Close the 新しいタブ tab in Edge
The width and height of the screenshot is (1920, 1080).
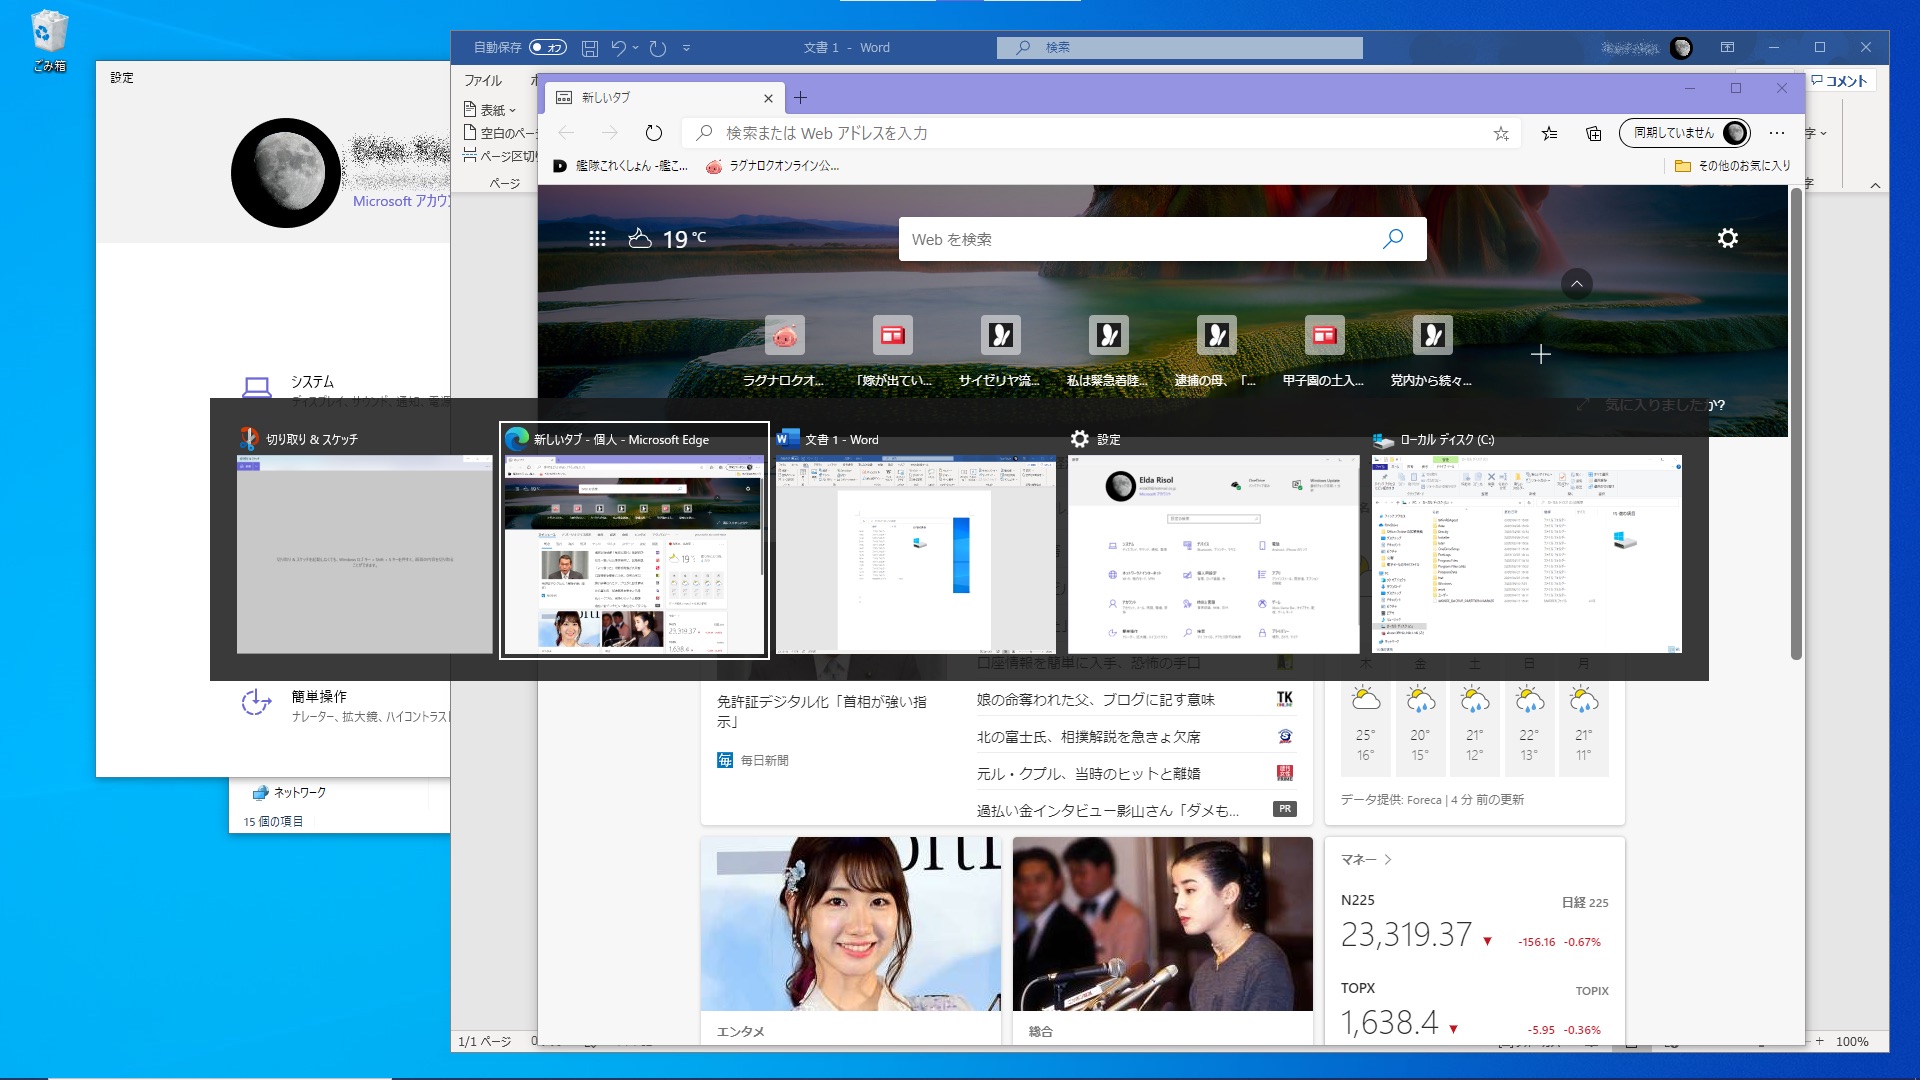coord(768,98)
